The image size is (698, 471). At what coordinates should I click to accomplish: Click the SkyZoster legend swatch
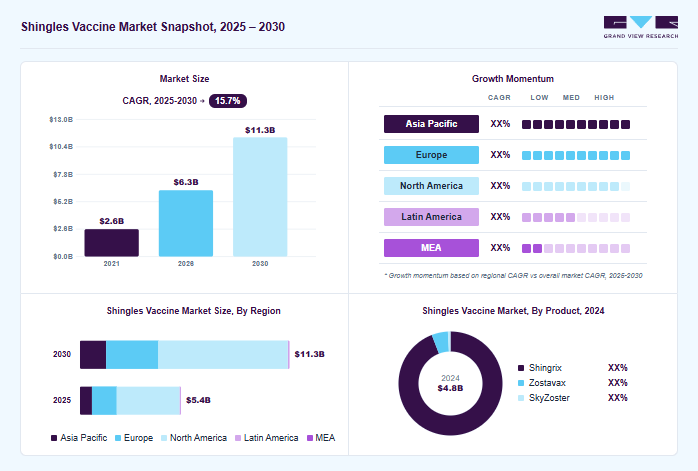click(521, 398)
